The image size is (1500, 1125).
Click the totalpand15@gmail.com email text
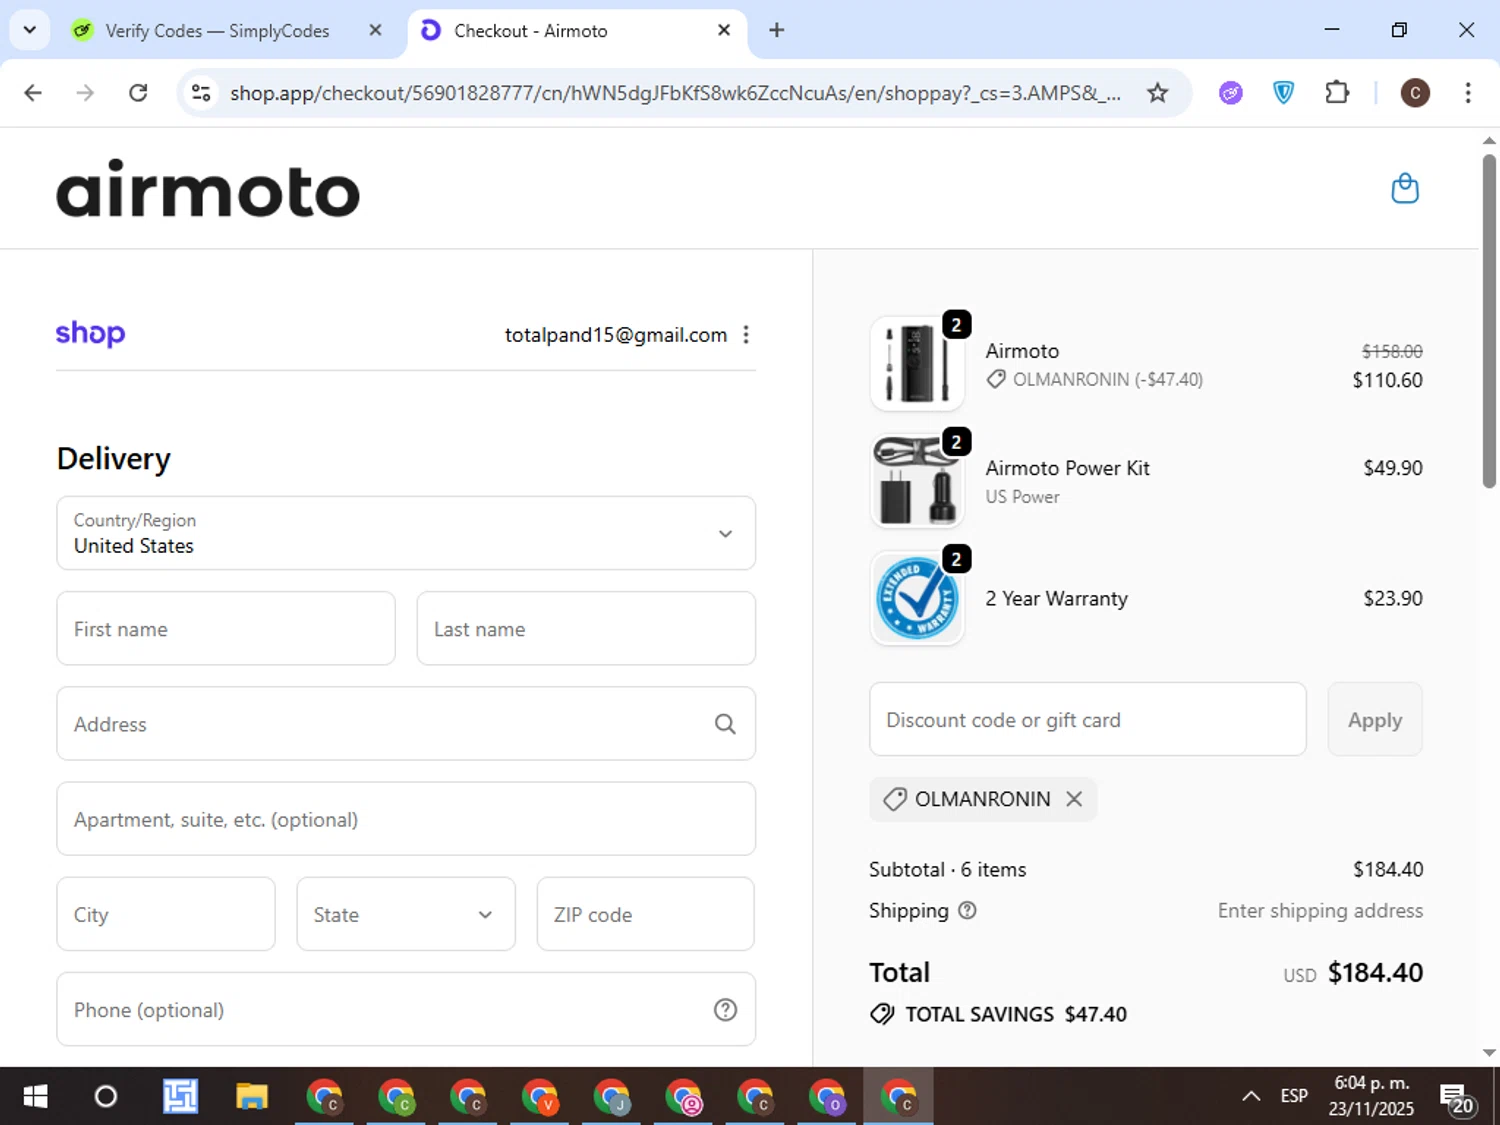[616, 335]
